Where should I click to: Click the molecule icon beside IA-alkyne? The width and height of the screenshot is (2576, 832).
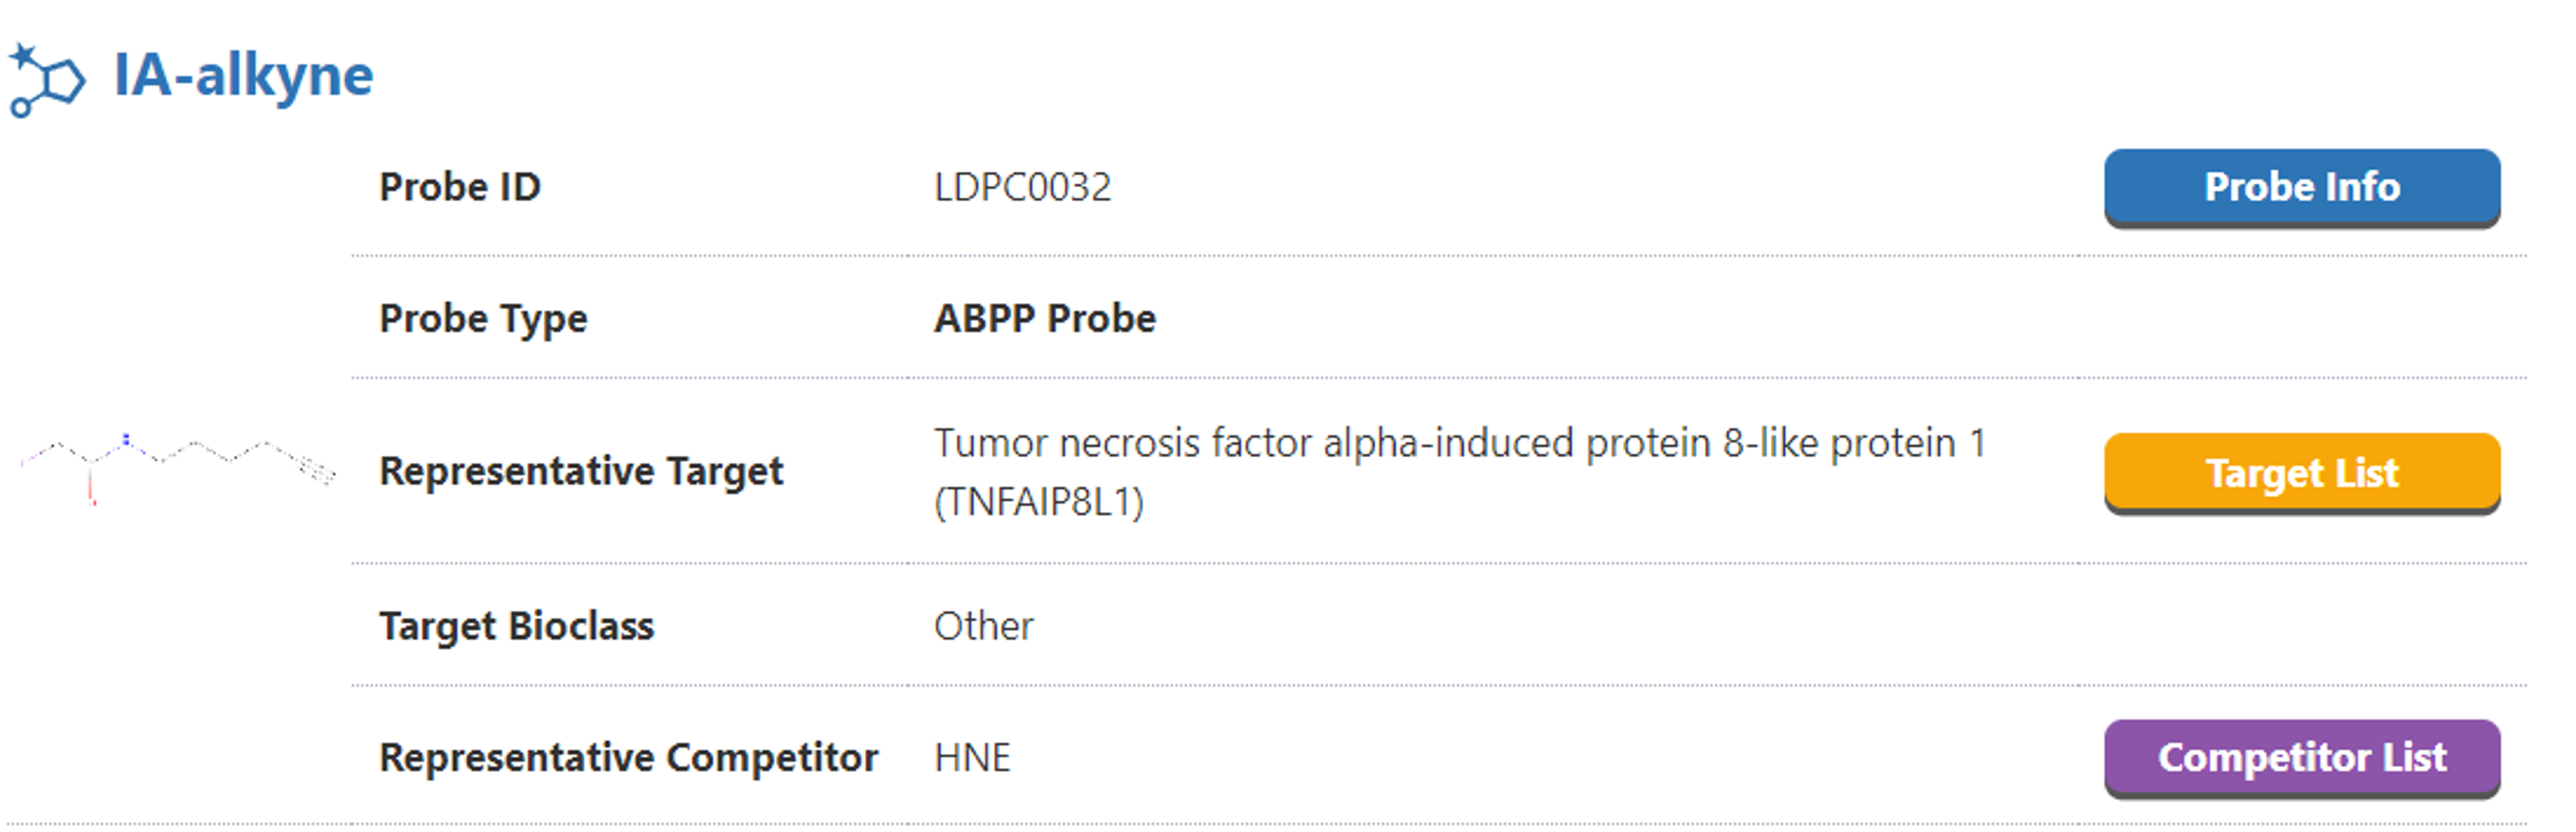pos(46,80)
